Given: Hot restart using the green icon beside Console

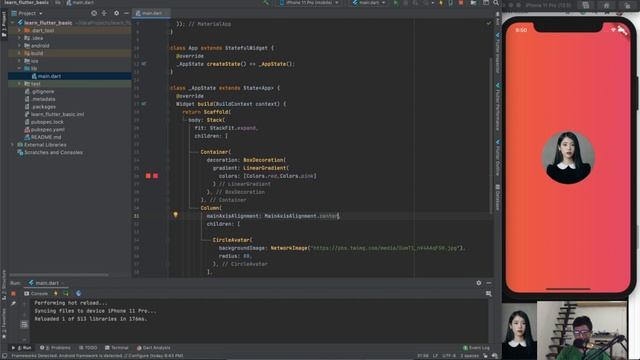Looking at the screenshot, I should click(66, 293).
